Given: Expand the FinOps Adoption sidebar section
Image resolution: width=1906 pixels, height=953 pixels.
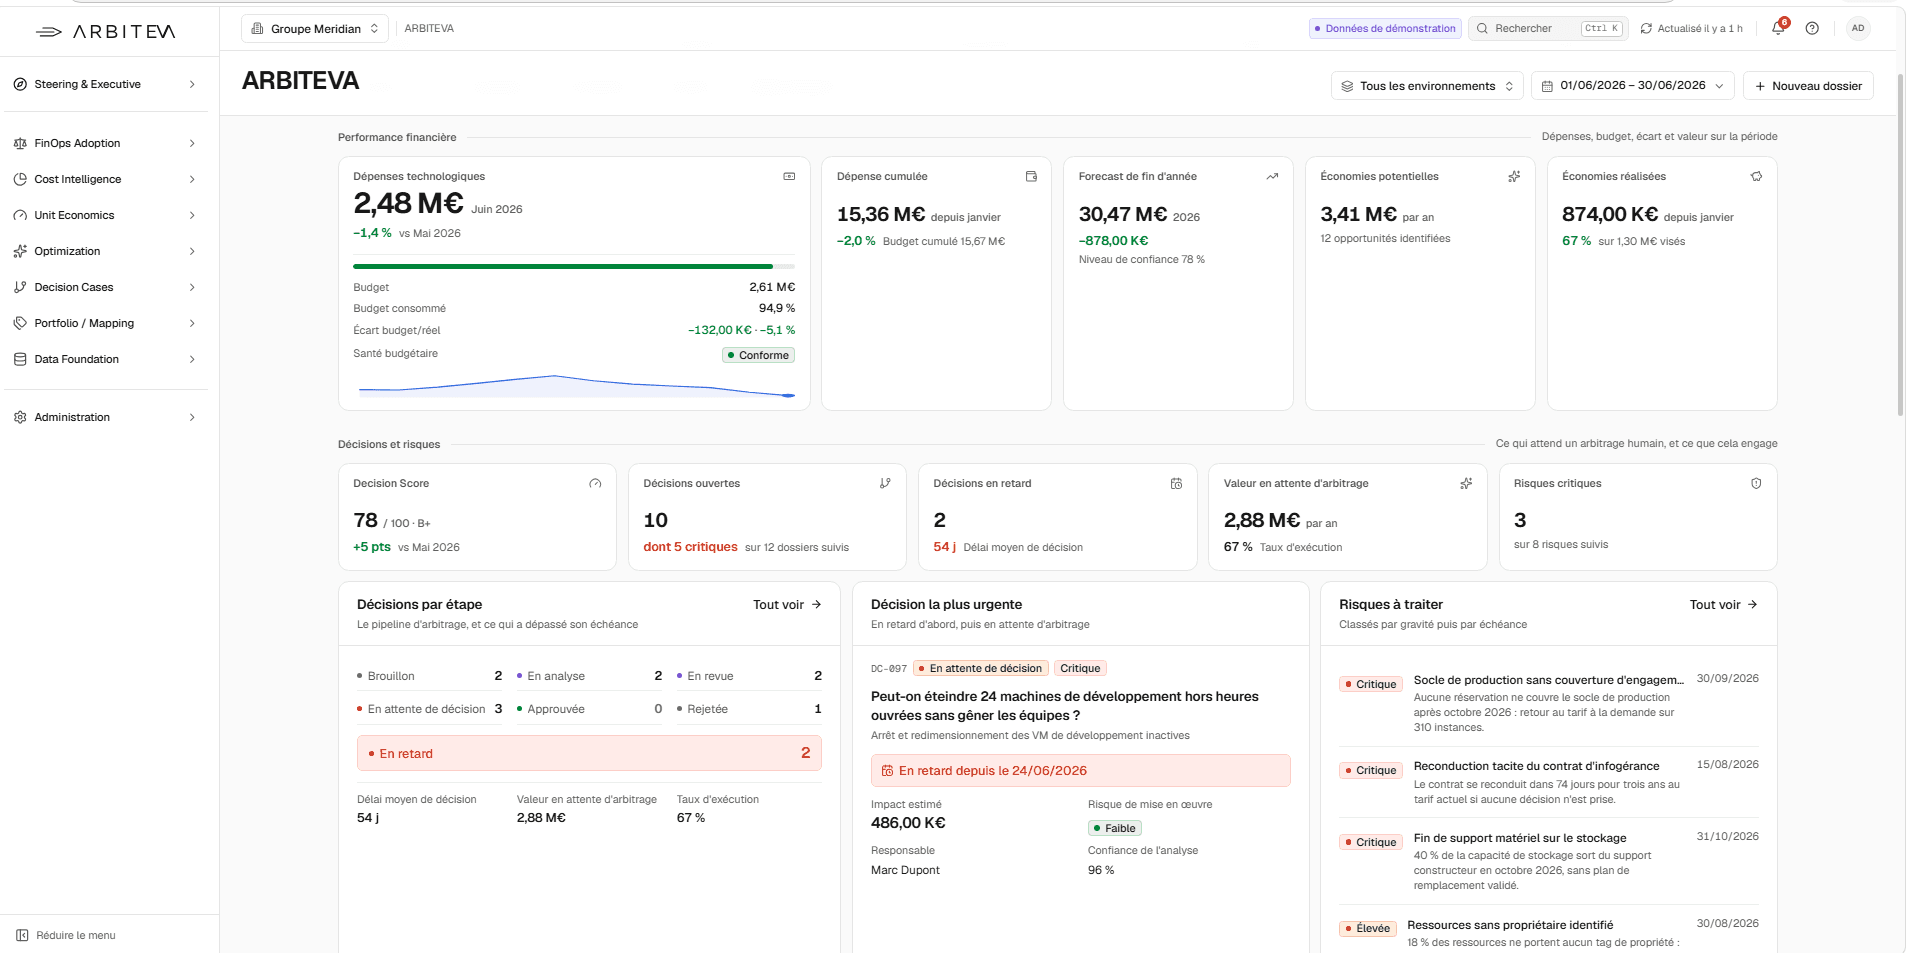Looking at the screenshot, I should [x=104, y=143].
